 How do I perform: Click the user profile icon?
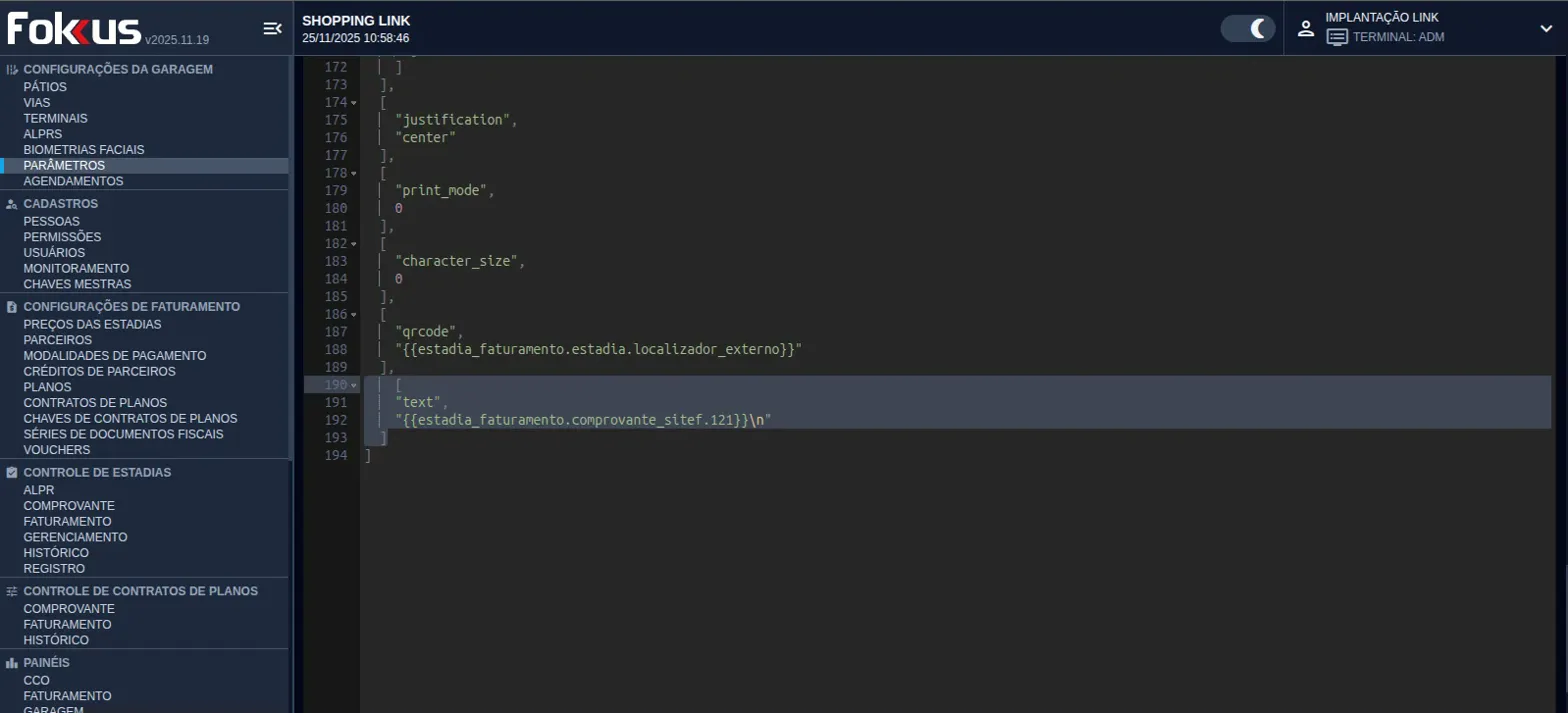point(1305,28)
